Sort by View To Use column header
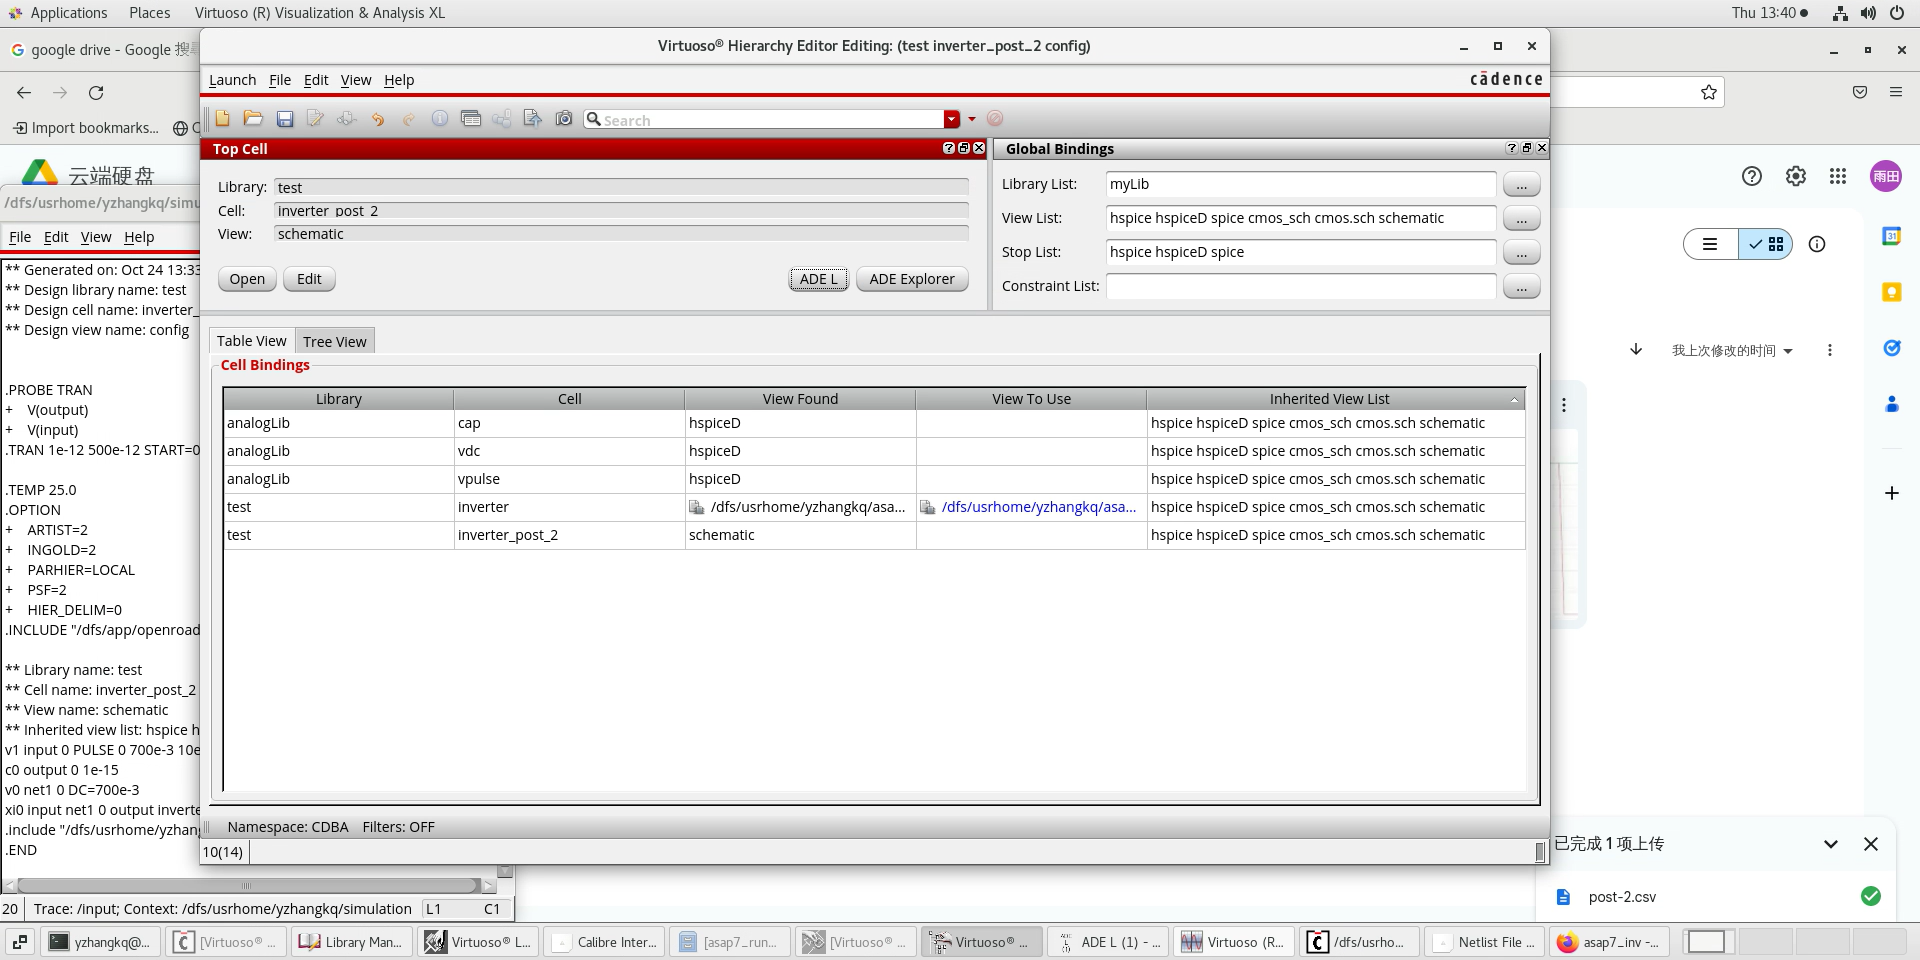The image size is (1920, 960). [x=1031, y=399]
